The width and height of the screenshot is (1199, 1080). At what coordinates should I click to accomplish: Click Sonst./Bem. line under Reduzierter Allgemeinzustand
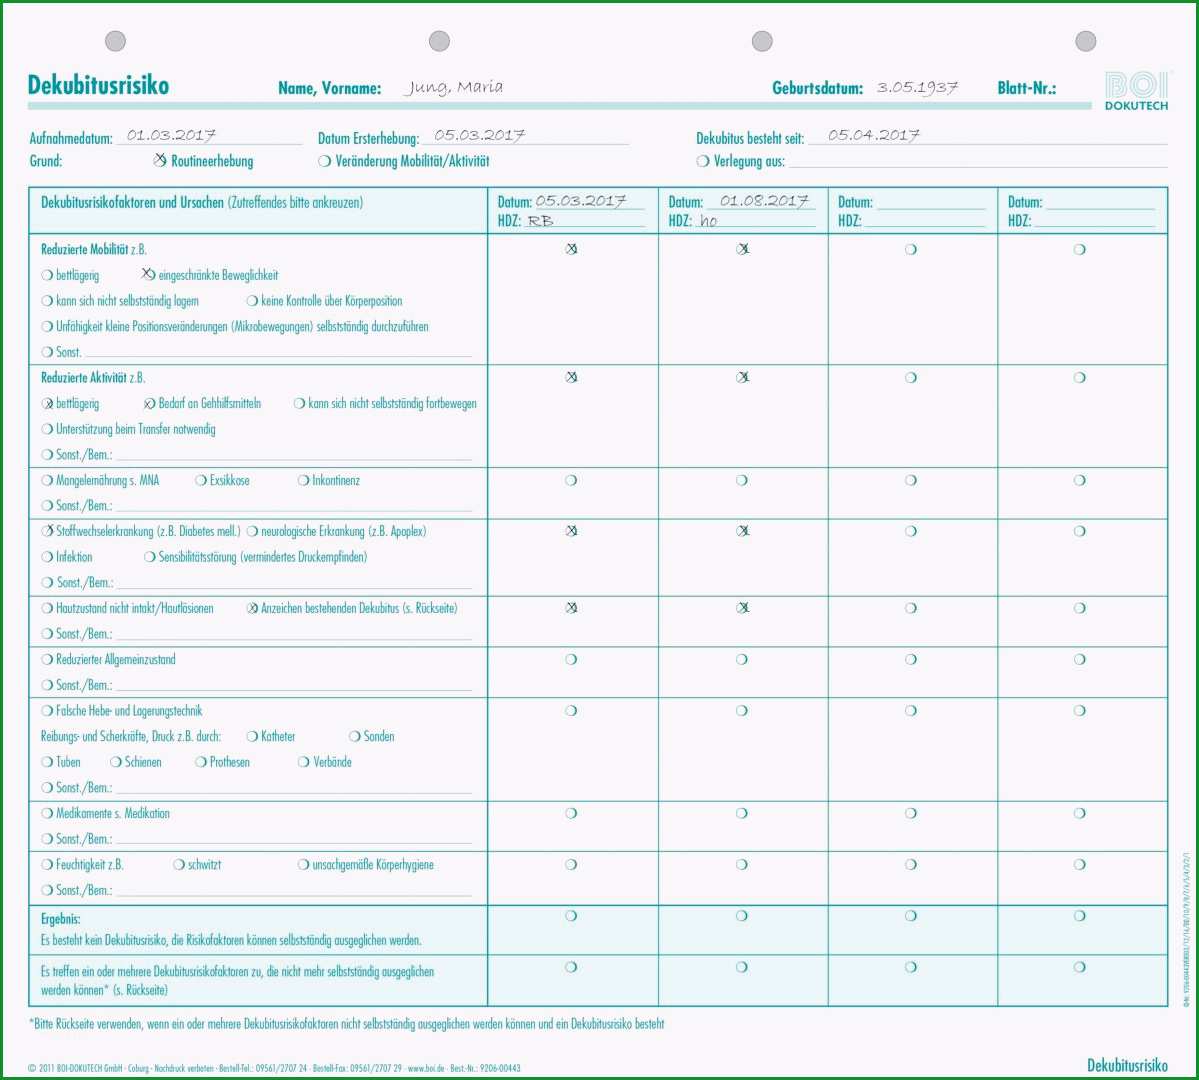coord(294,685)
